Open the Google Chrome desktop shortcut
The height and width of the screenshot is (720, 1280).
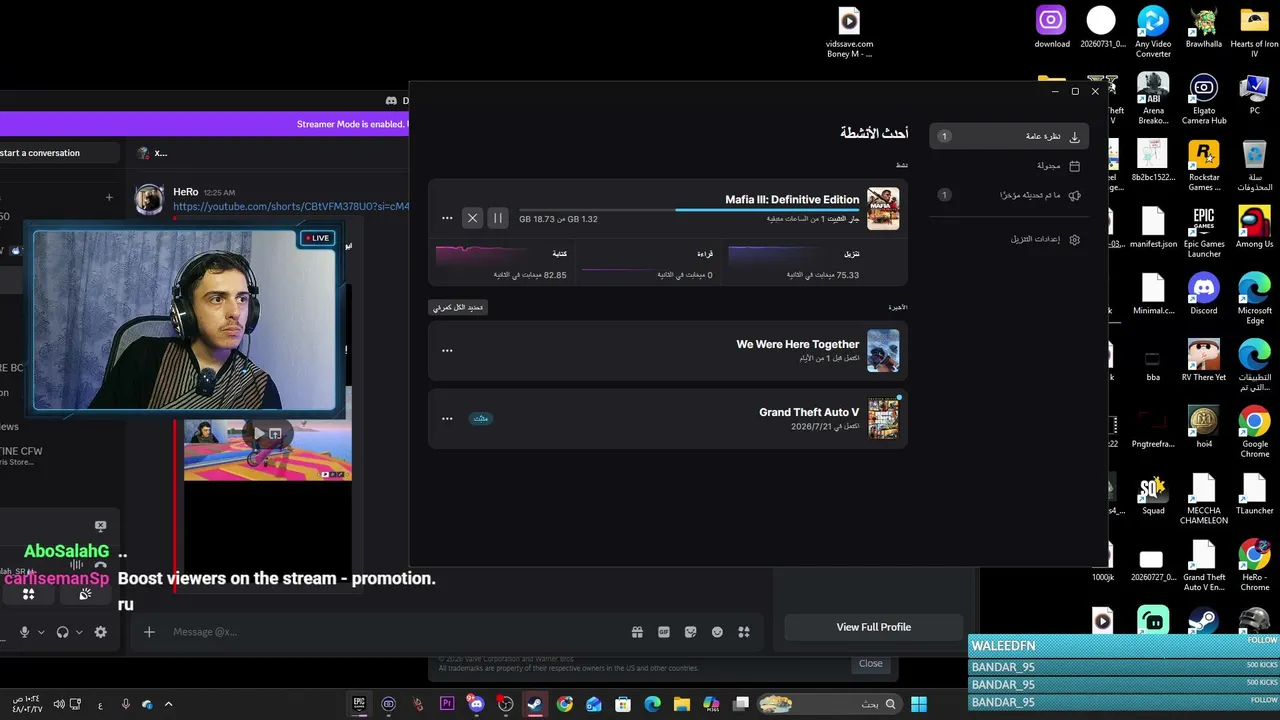[x=1254, y=433]
